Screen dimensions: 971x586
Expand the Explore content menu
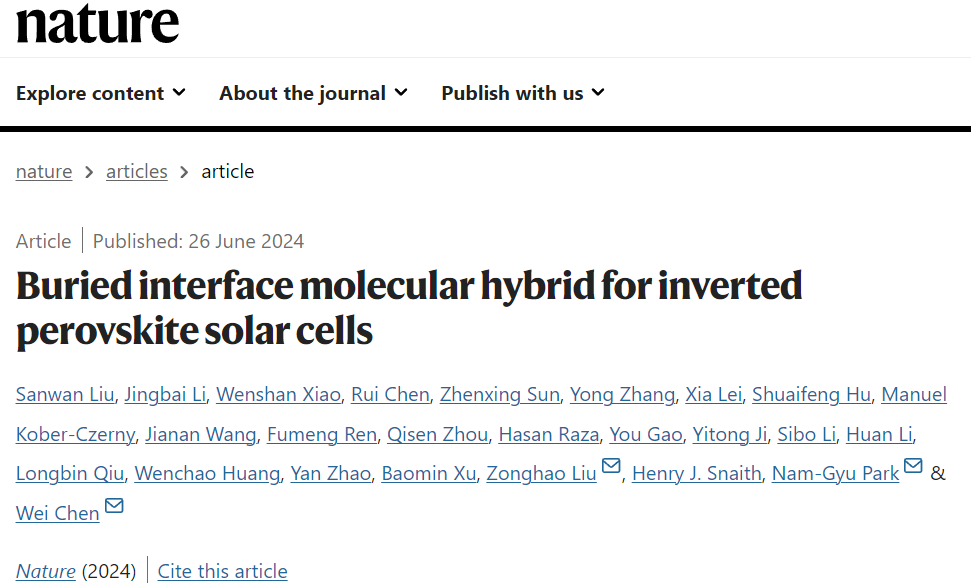[100, 93]
